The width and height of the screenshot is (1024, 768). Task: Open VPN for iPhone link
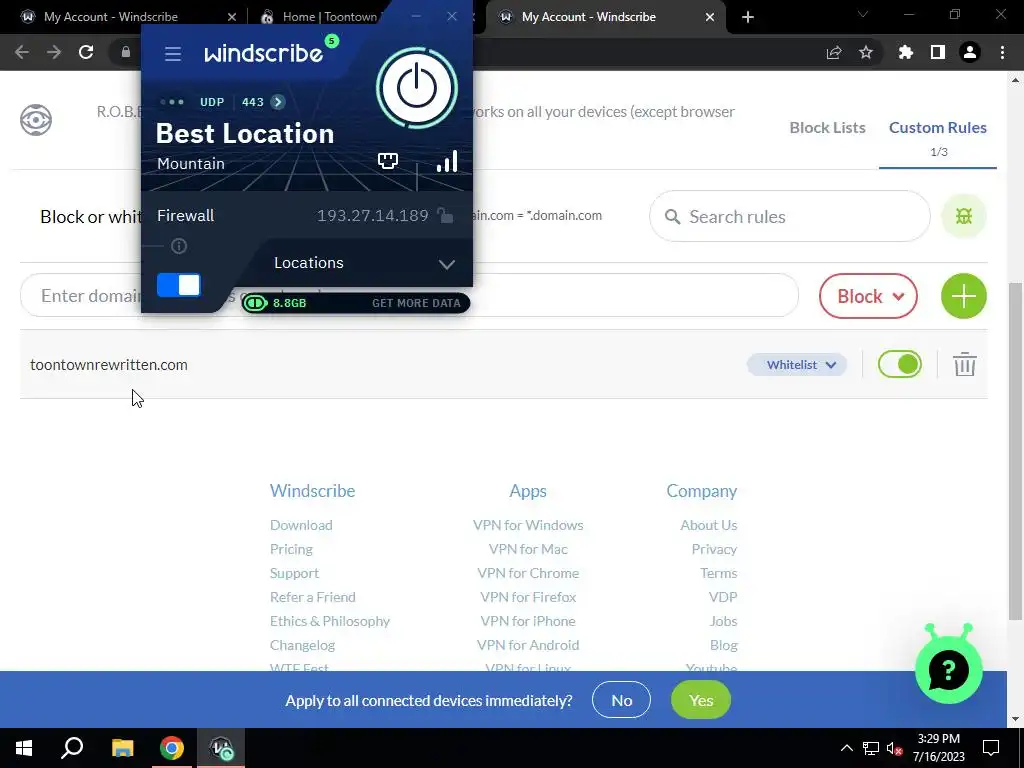(528, 621)
